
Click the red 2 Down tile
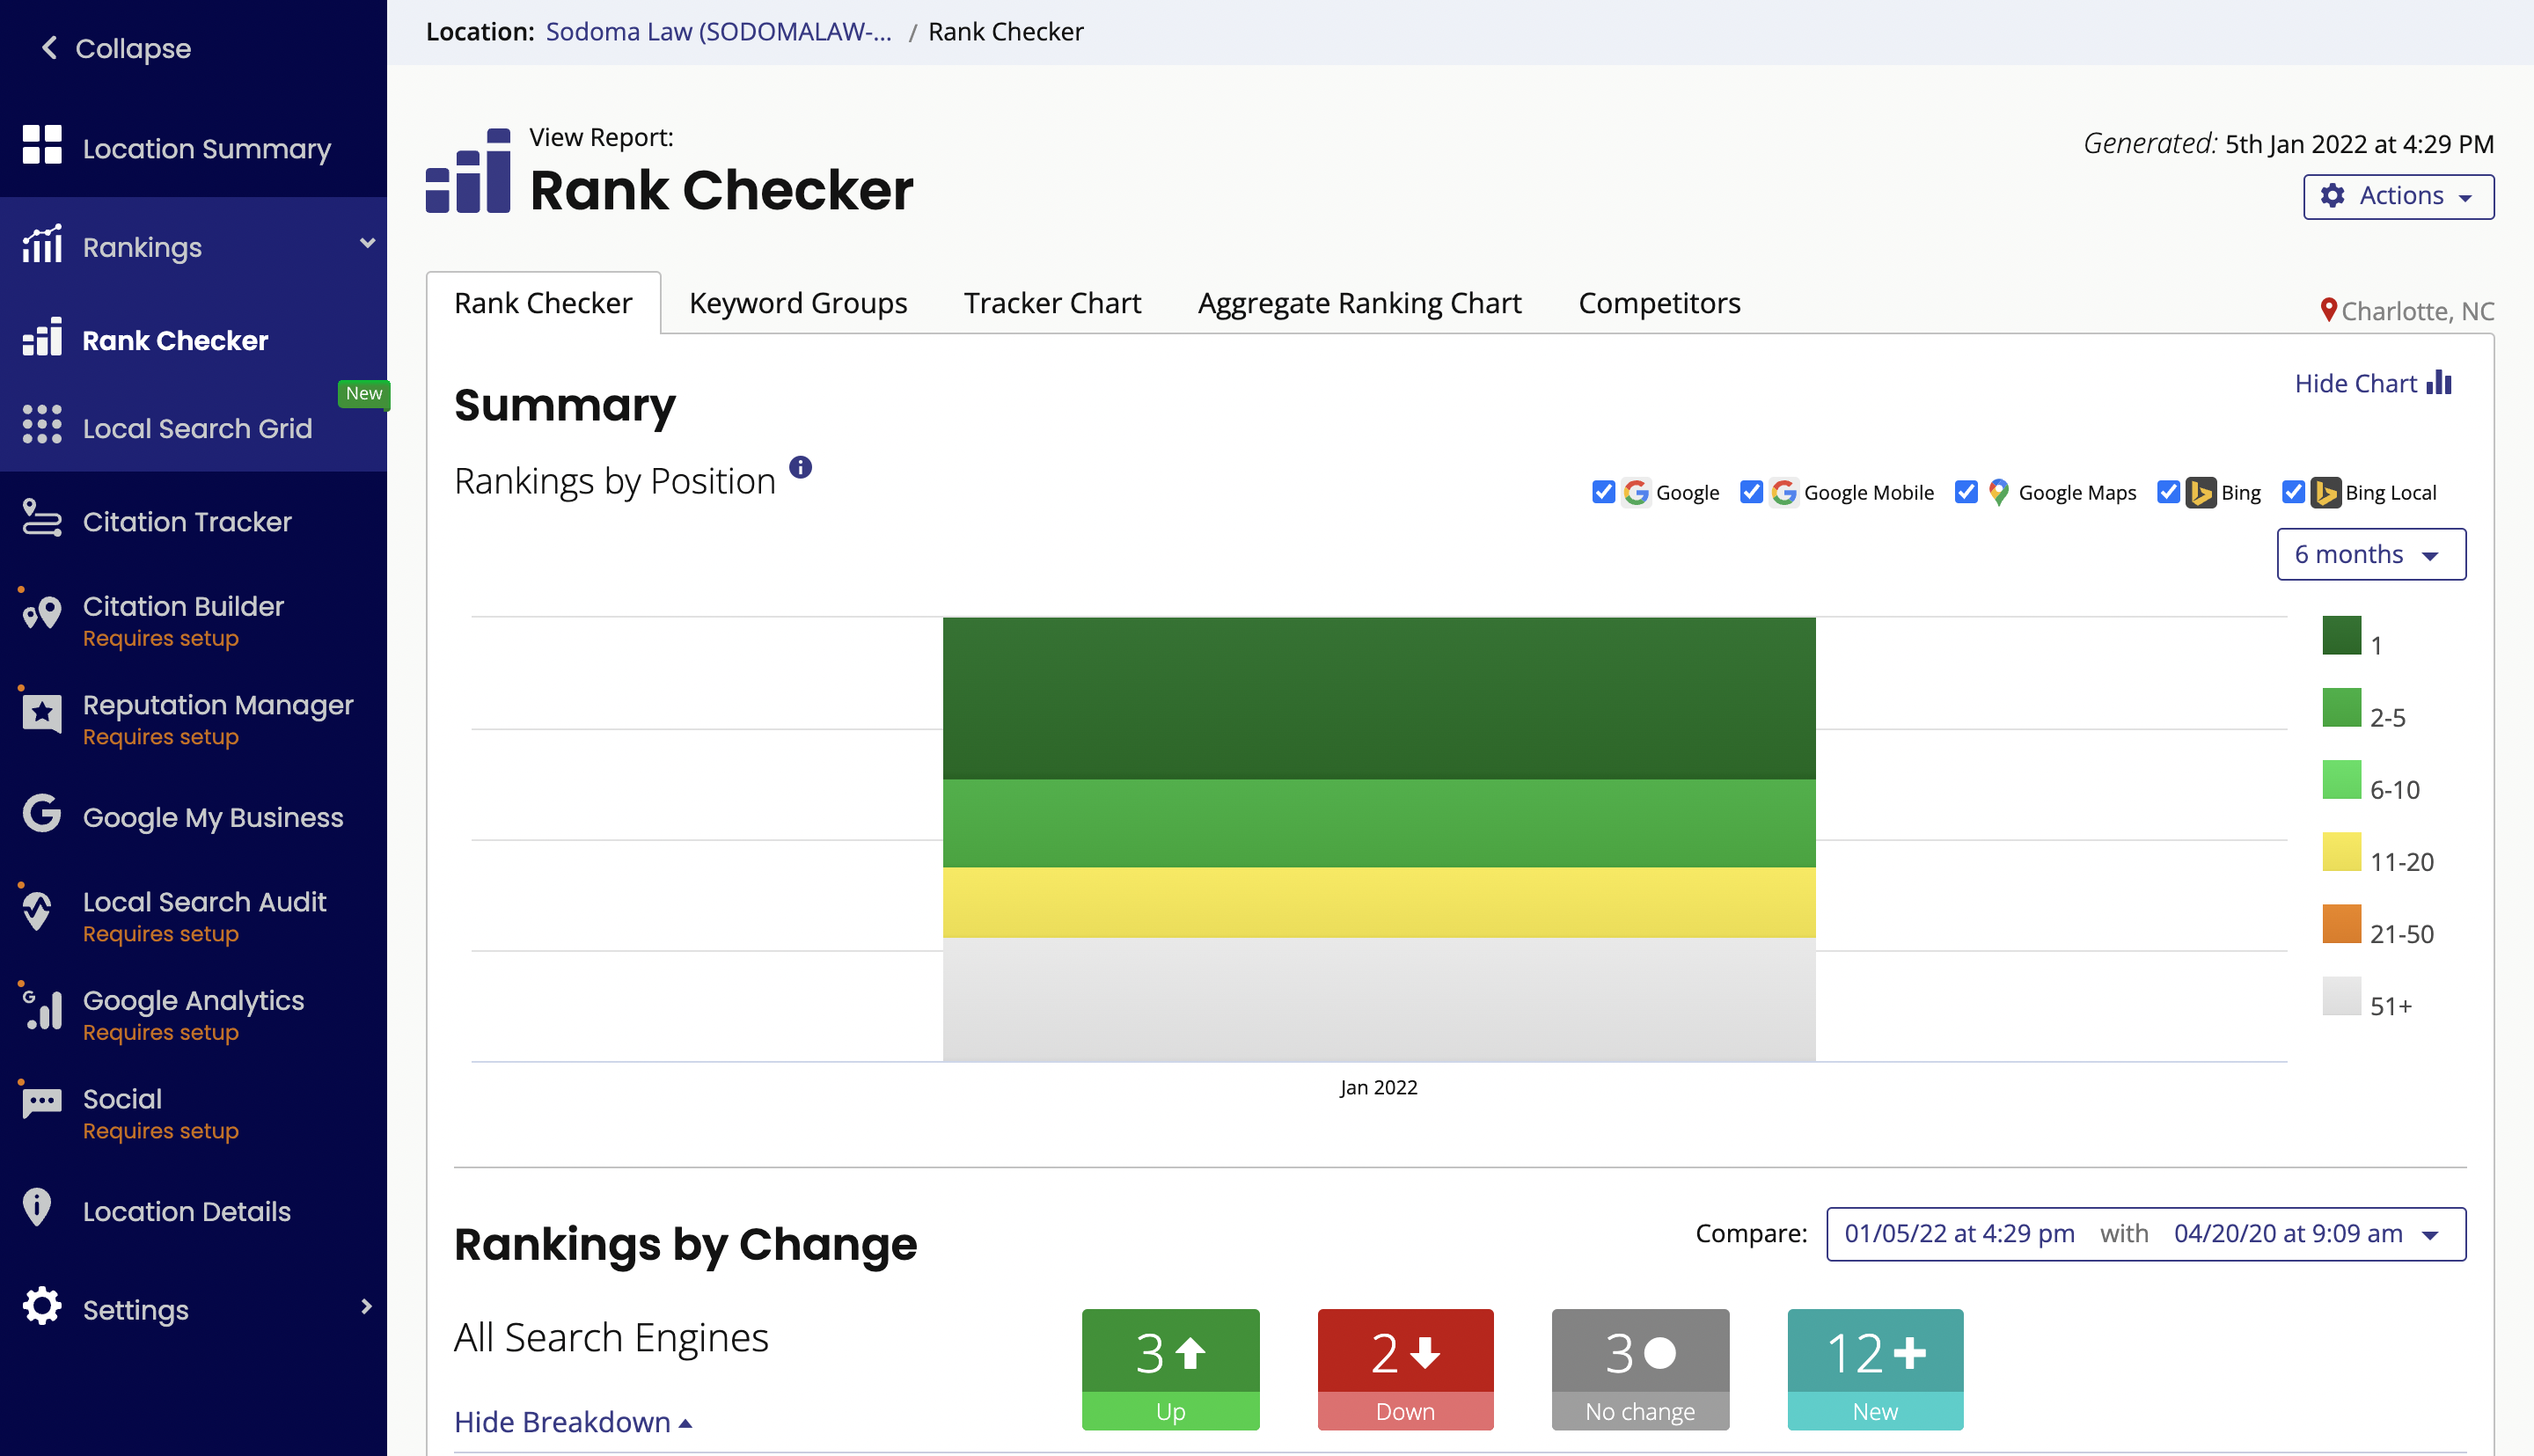[x=1405, y=1369]
